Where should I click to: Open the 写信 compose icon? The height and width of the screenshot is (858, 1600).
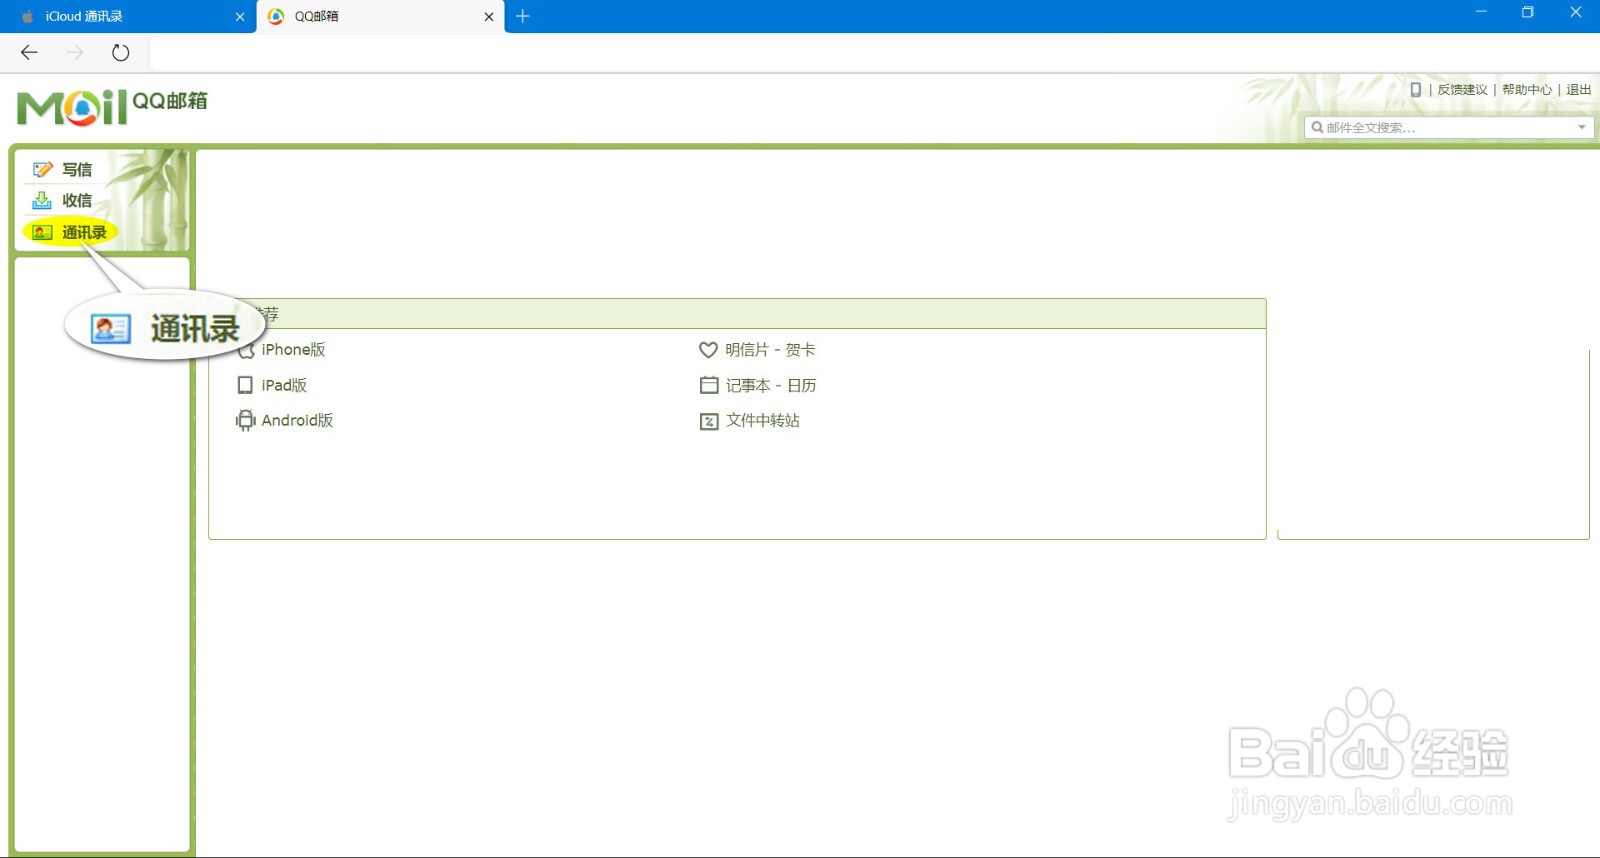coord(42,169)
